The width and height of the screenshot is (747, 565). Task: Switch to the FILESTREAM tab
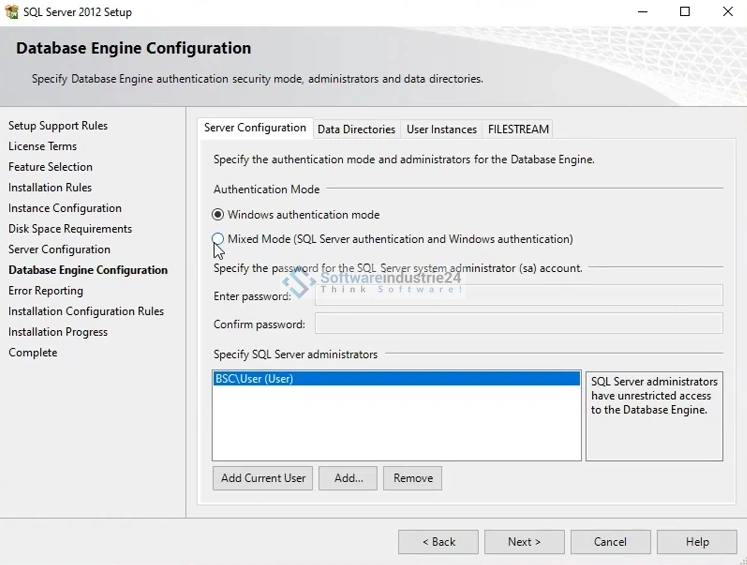[x=518, y=129]
